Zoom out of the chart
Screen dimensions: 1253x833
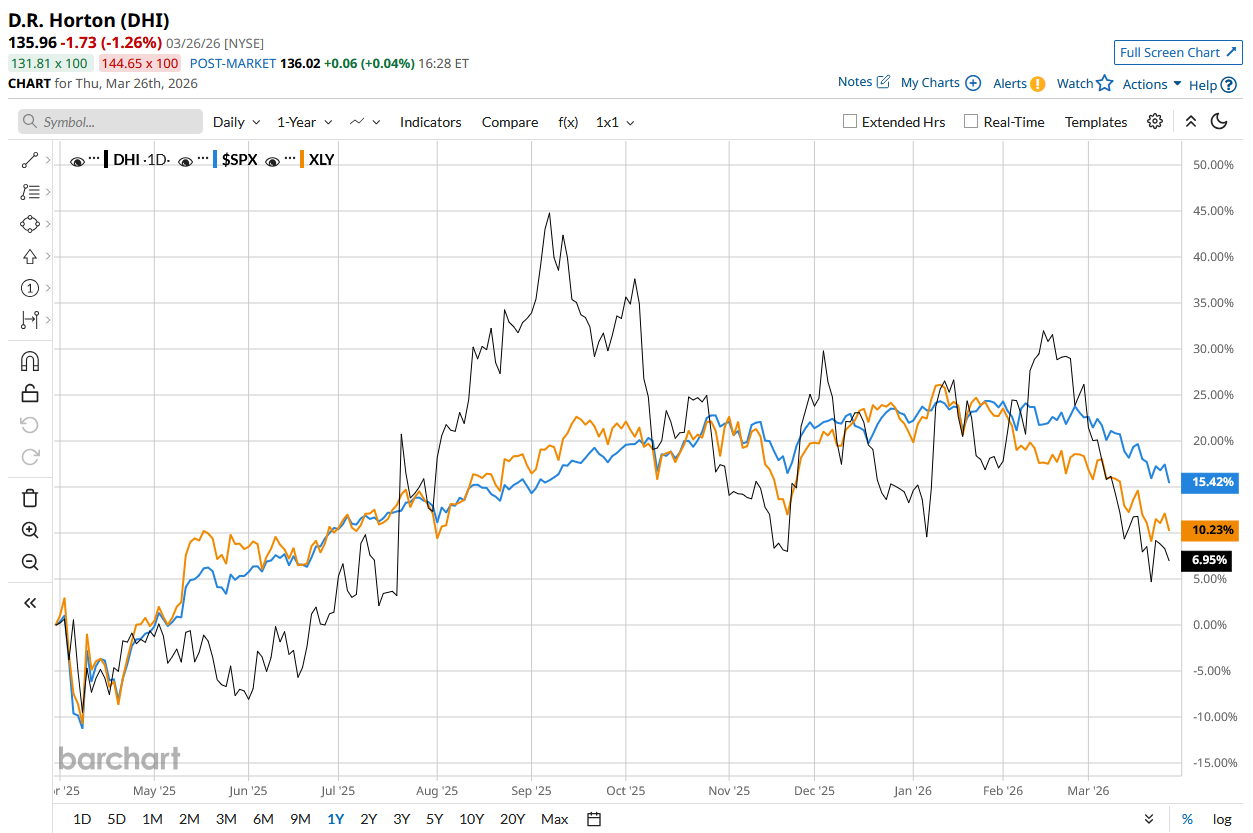[x=30, y=562]
